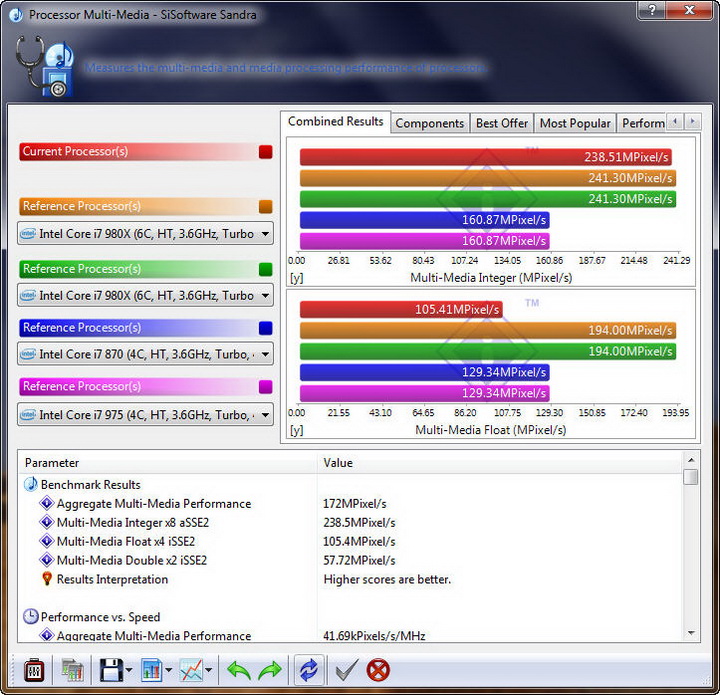Click the blue Reference Processor color swatch
Image resolution: width=720 pixels, height=695 pixels.
(x=265, y=328)
